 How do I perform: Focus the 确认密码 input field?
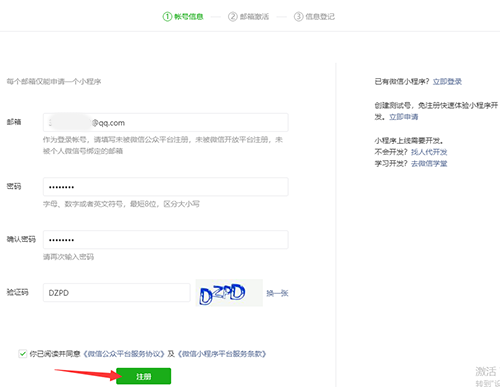(166, 239)
